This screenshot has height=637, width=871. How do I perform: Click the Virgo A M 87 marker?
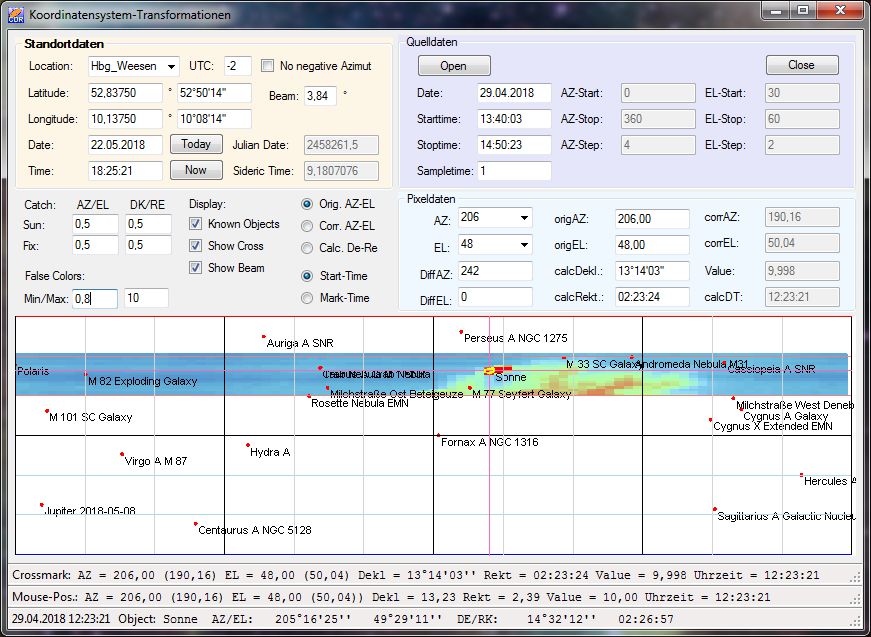[122, 454]
